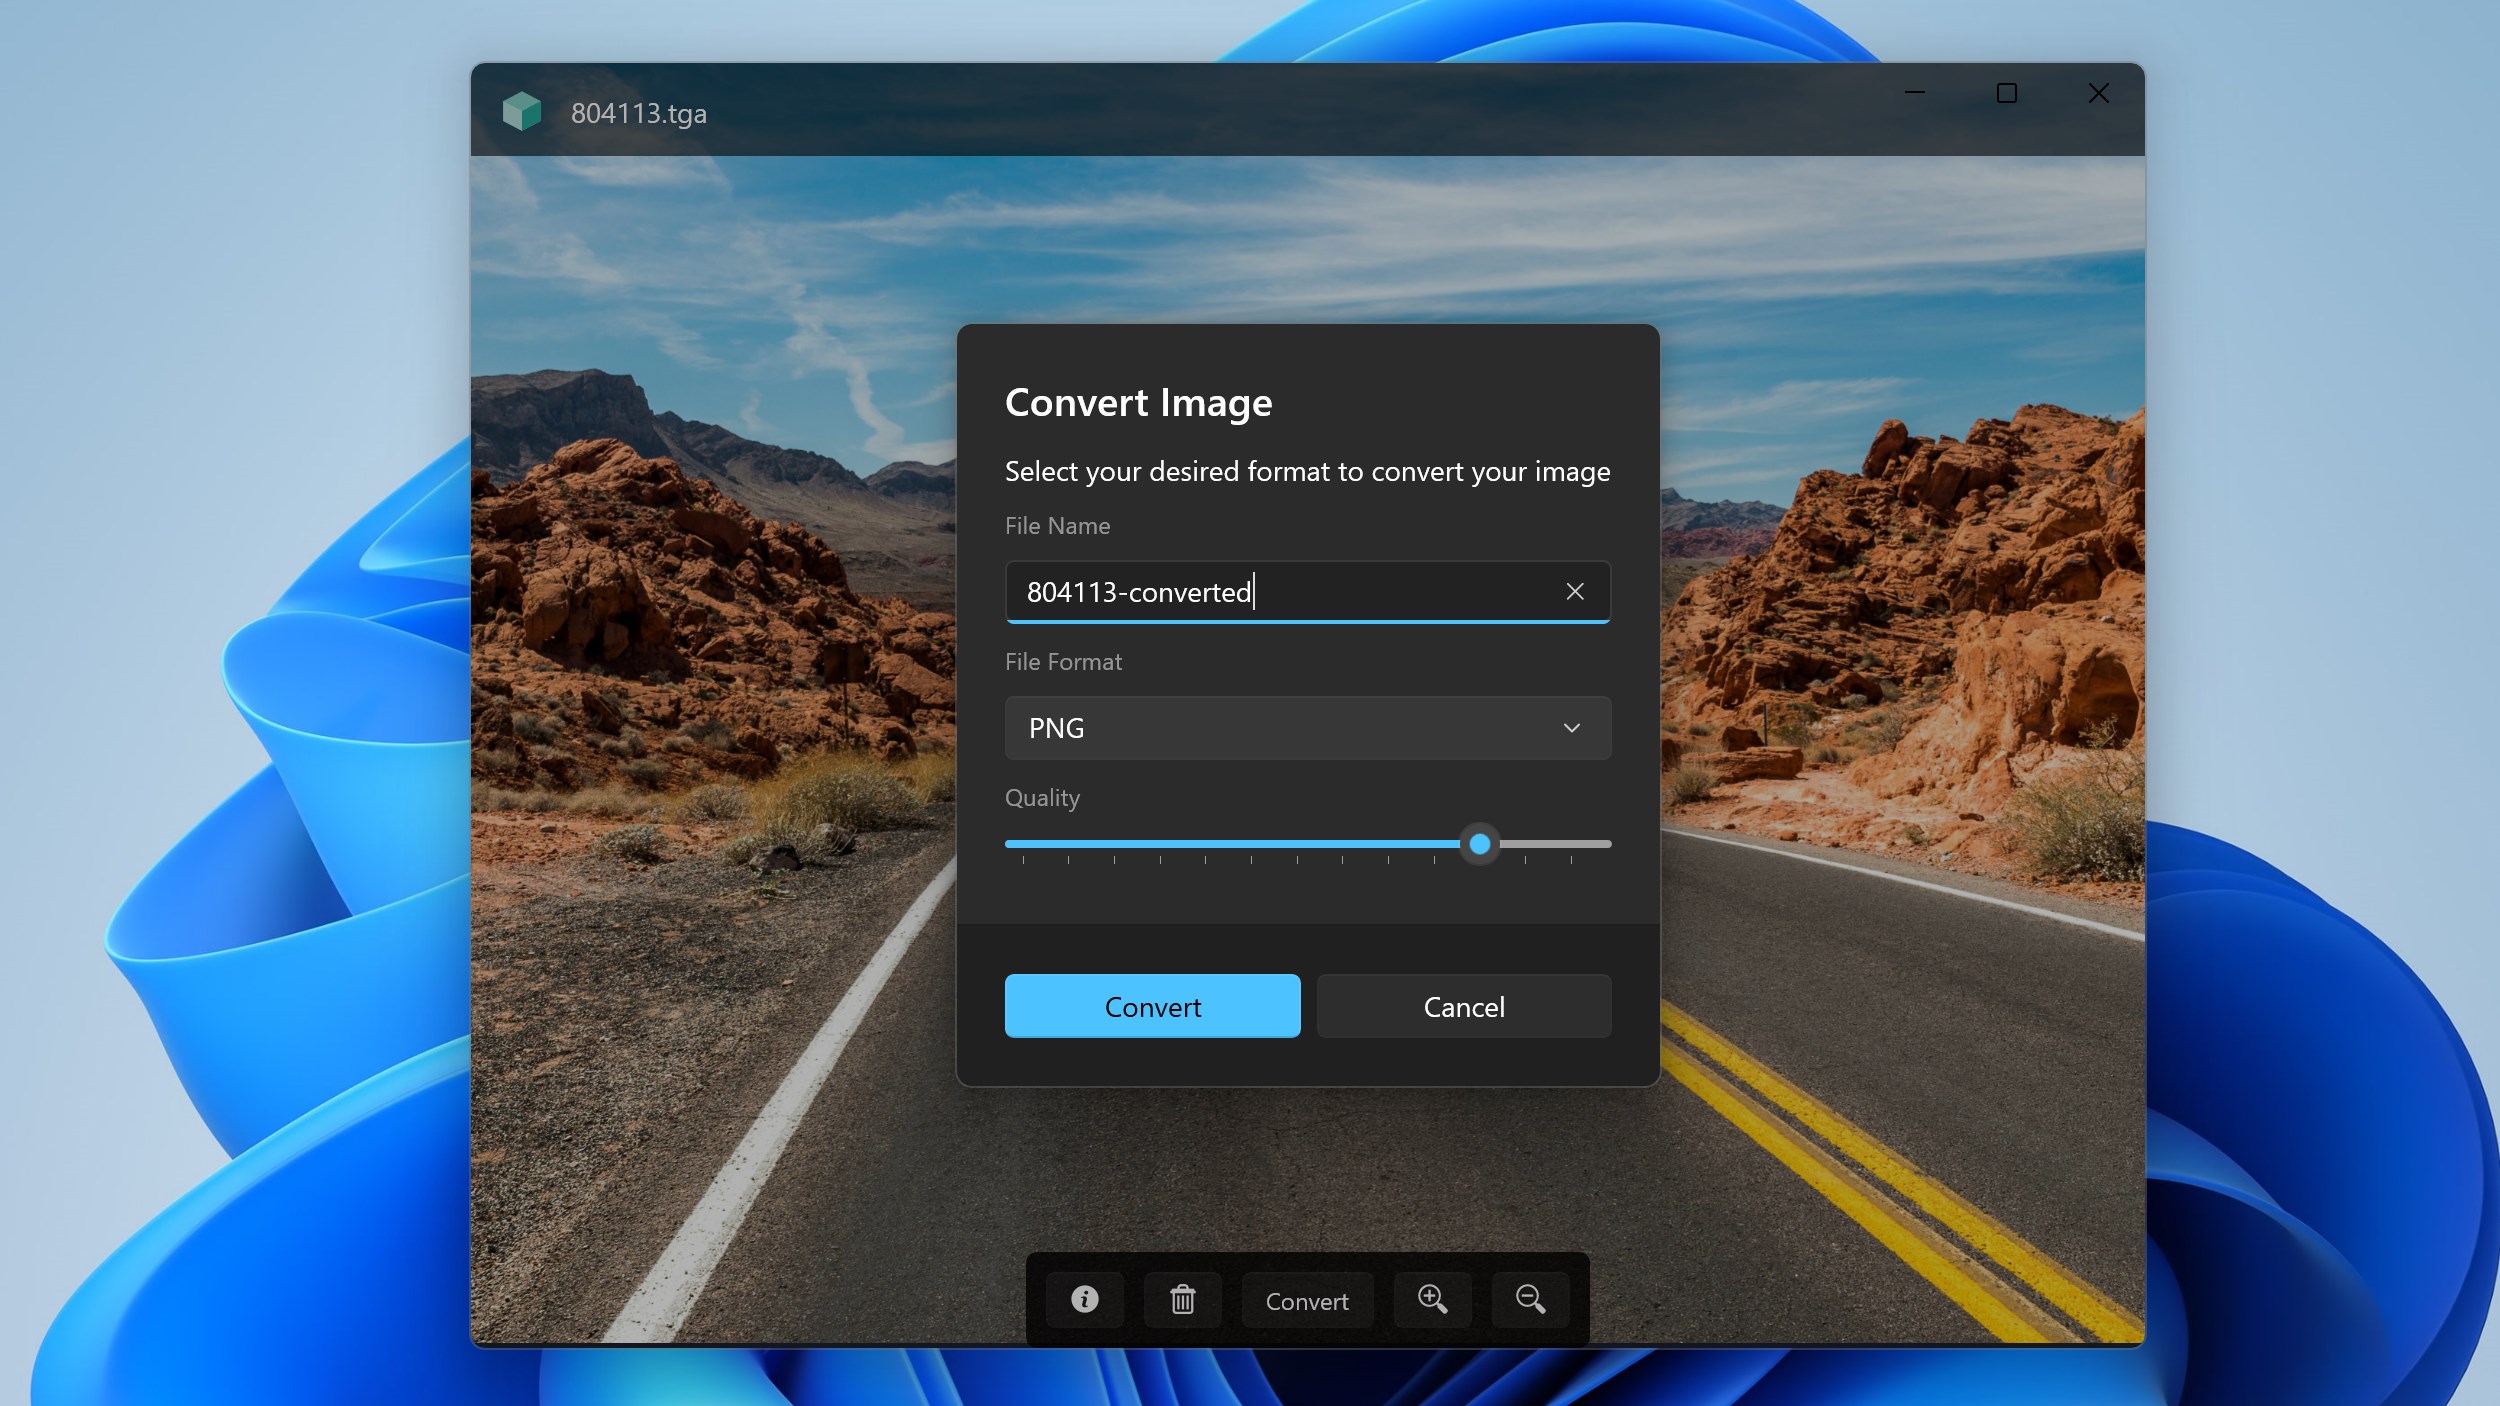The width and height of the screenshot is (2500, 1406).
Task: Open the image info panel
Action: pos(1085,1300)
